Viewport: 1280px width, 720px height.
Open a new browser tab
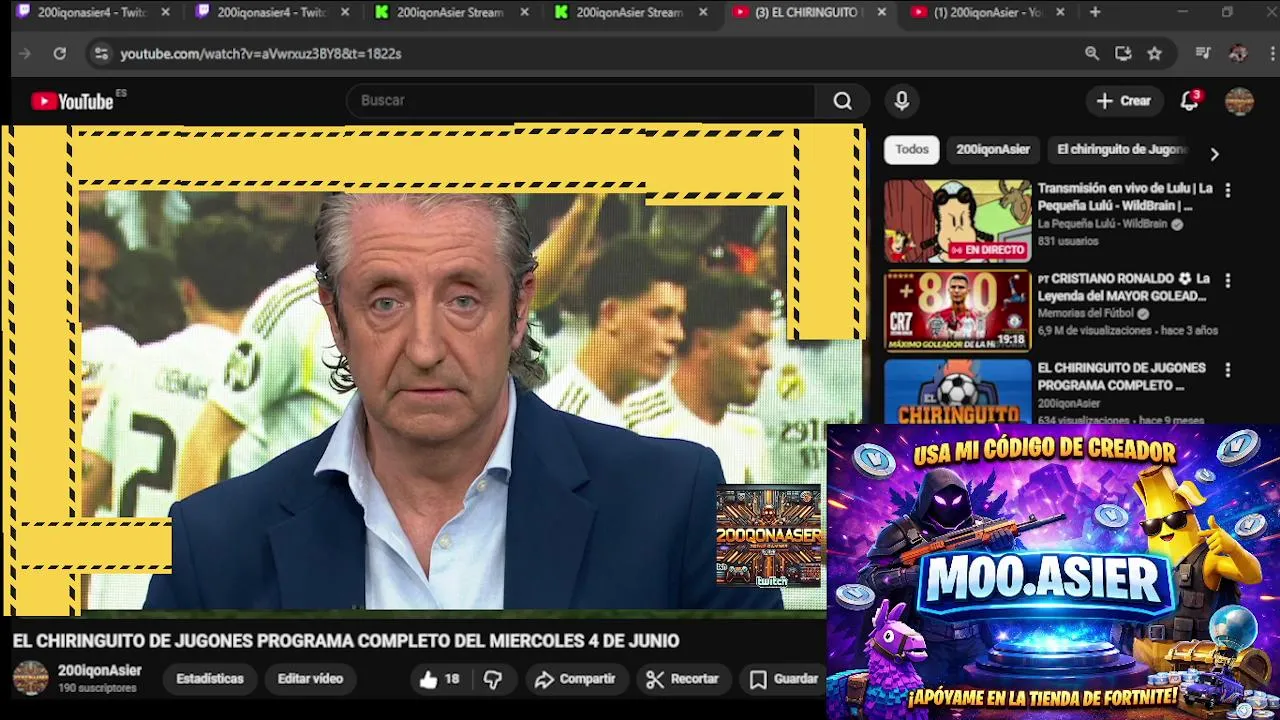point(1095,12)
